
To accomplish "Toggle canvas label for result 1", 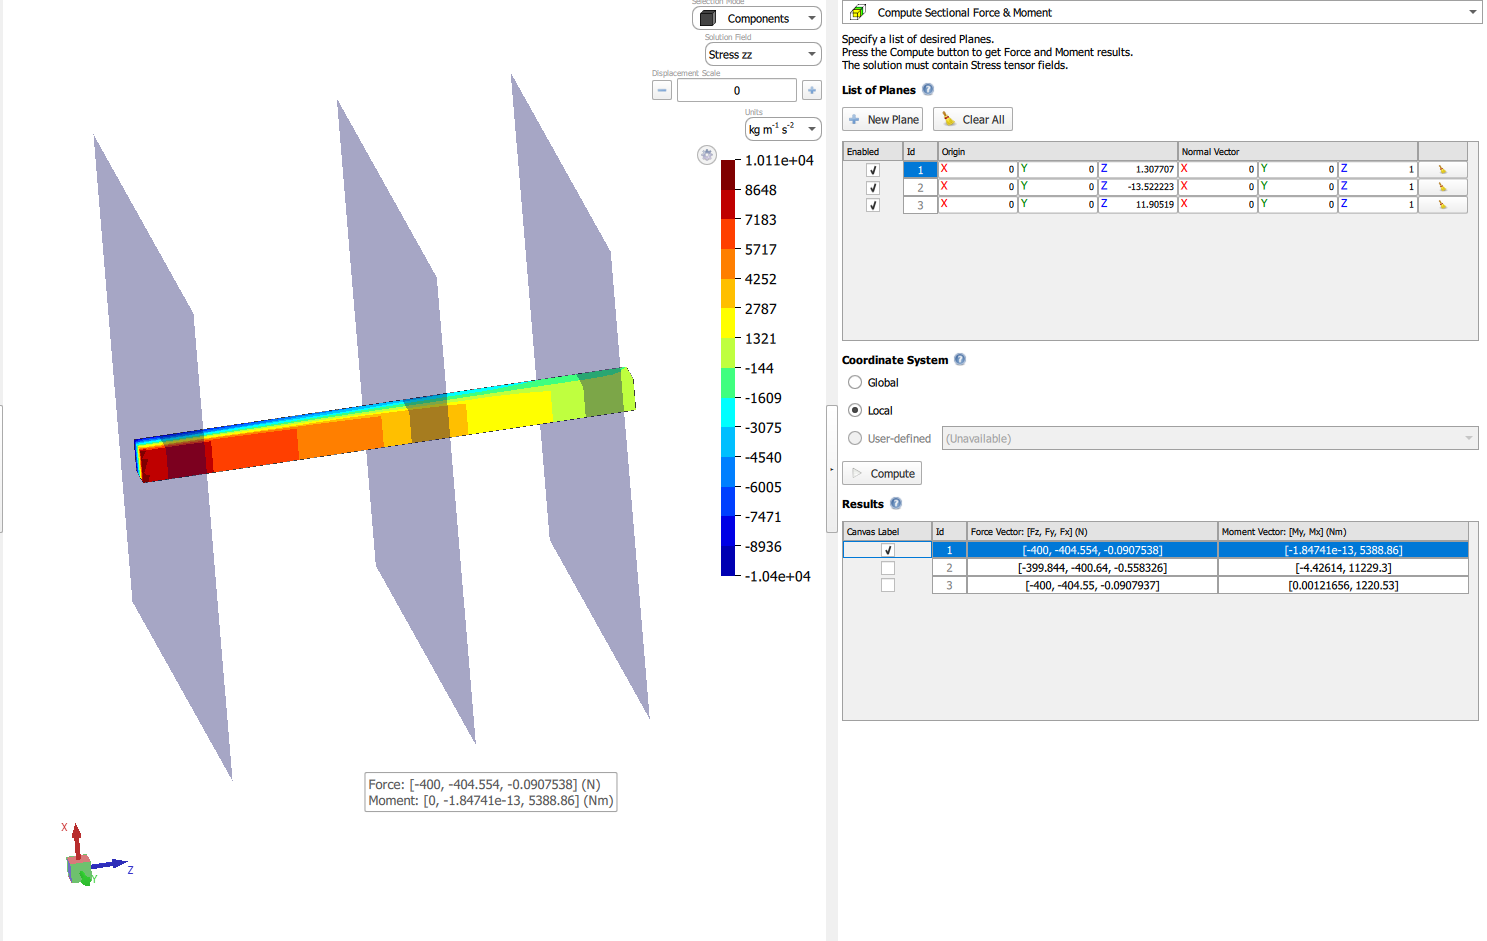I will pos(888,550).
